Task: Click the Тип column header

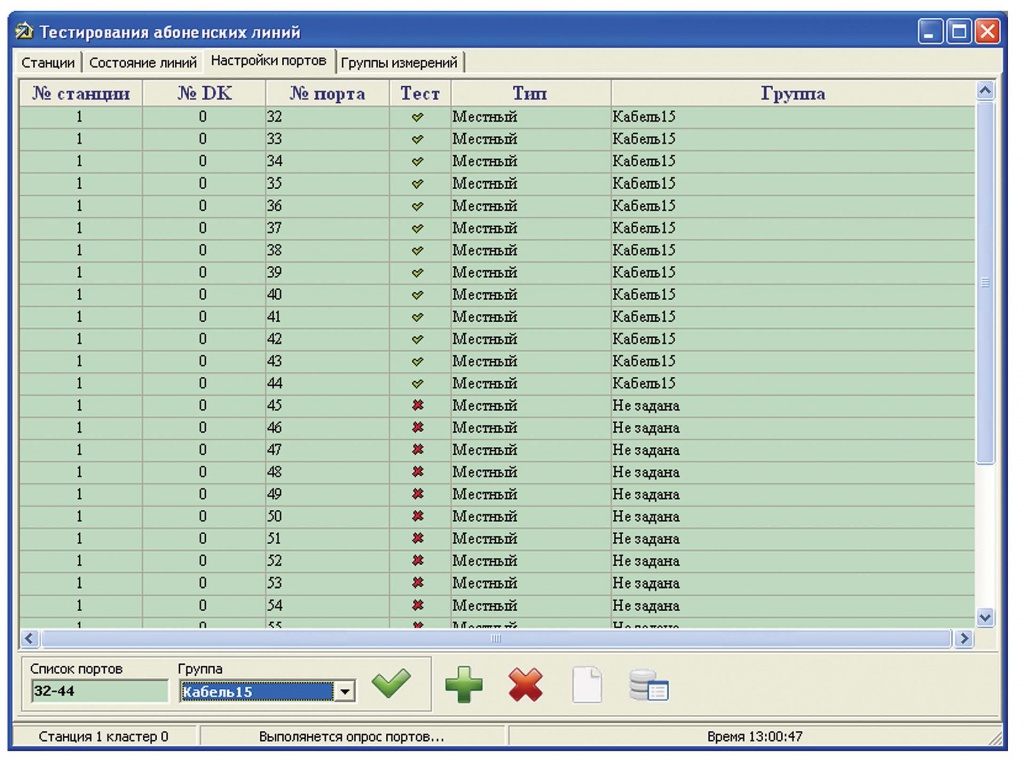Action: pos(530,93)
